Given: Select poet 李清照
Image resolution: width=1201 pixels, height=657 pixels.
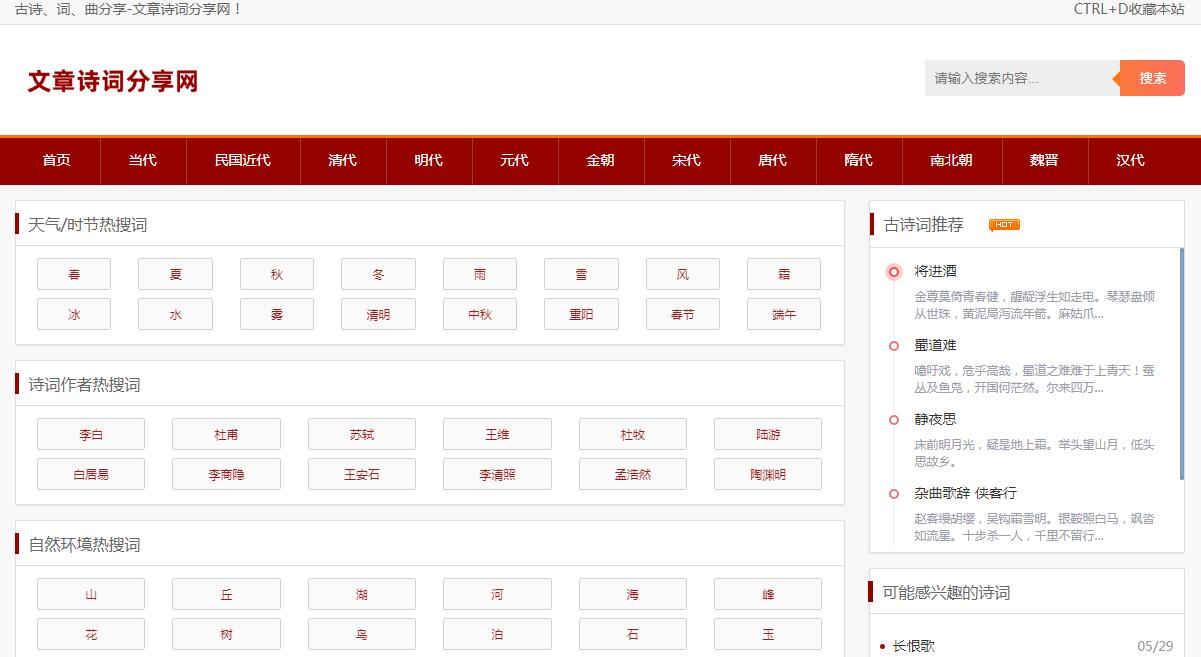Looking at the screenshot, I should tap(497, 473).
